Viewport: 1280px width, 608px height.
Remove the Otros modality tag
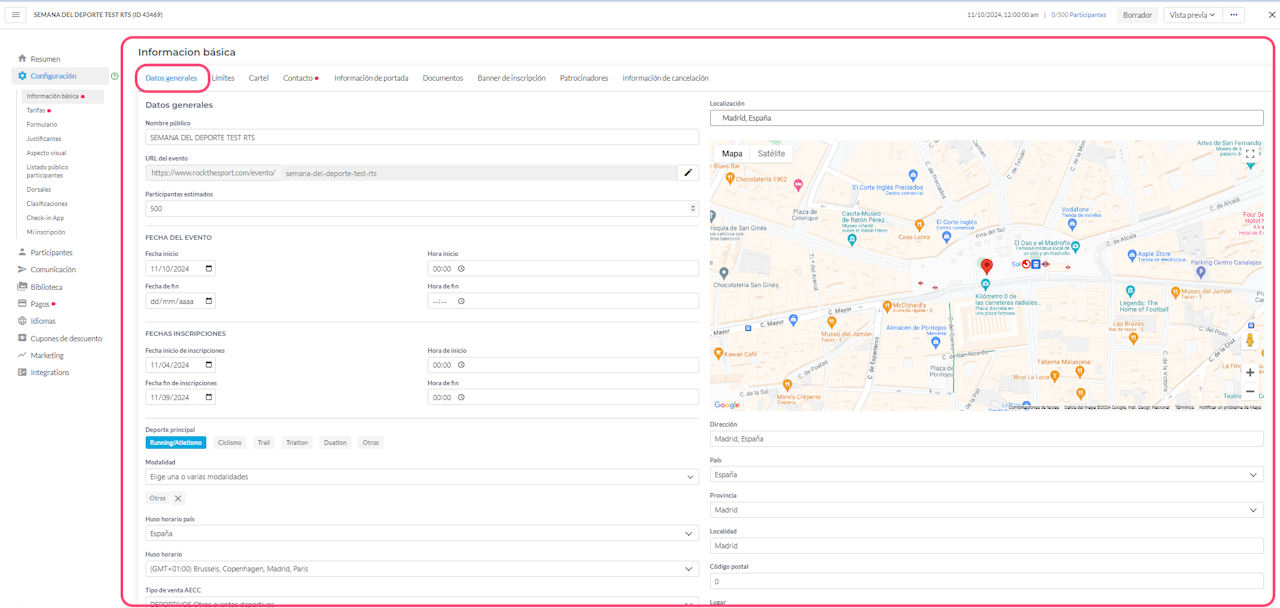pyautogui.click(x=178, y=498)
